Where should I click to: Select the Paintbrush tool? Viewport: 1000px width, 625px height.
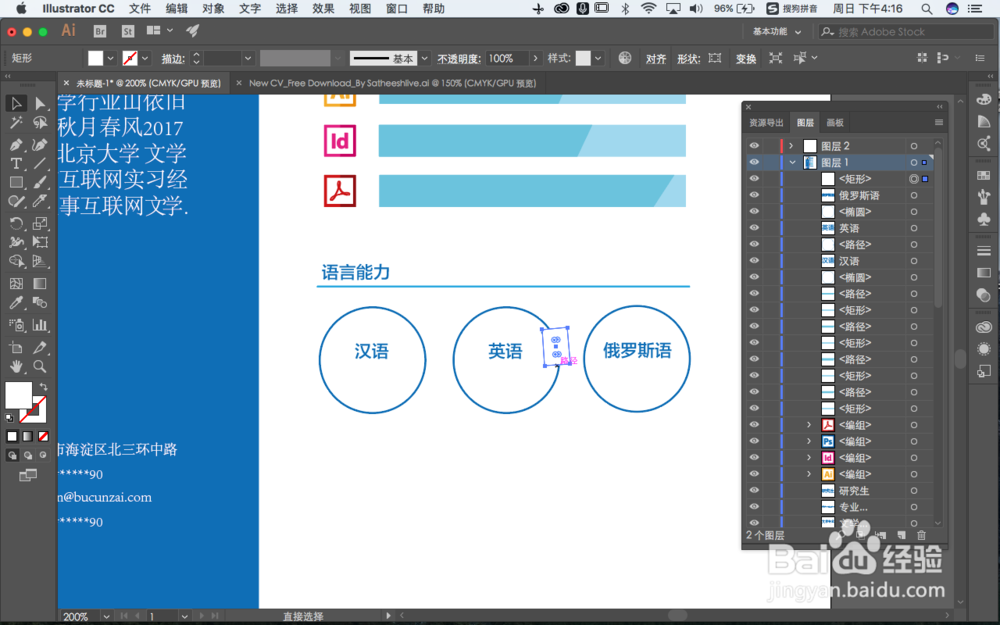pyautogui.click(x=40, y=182)
